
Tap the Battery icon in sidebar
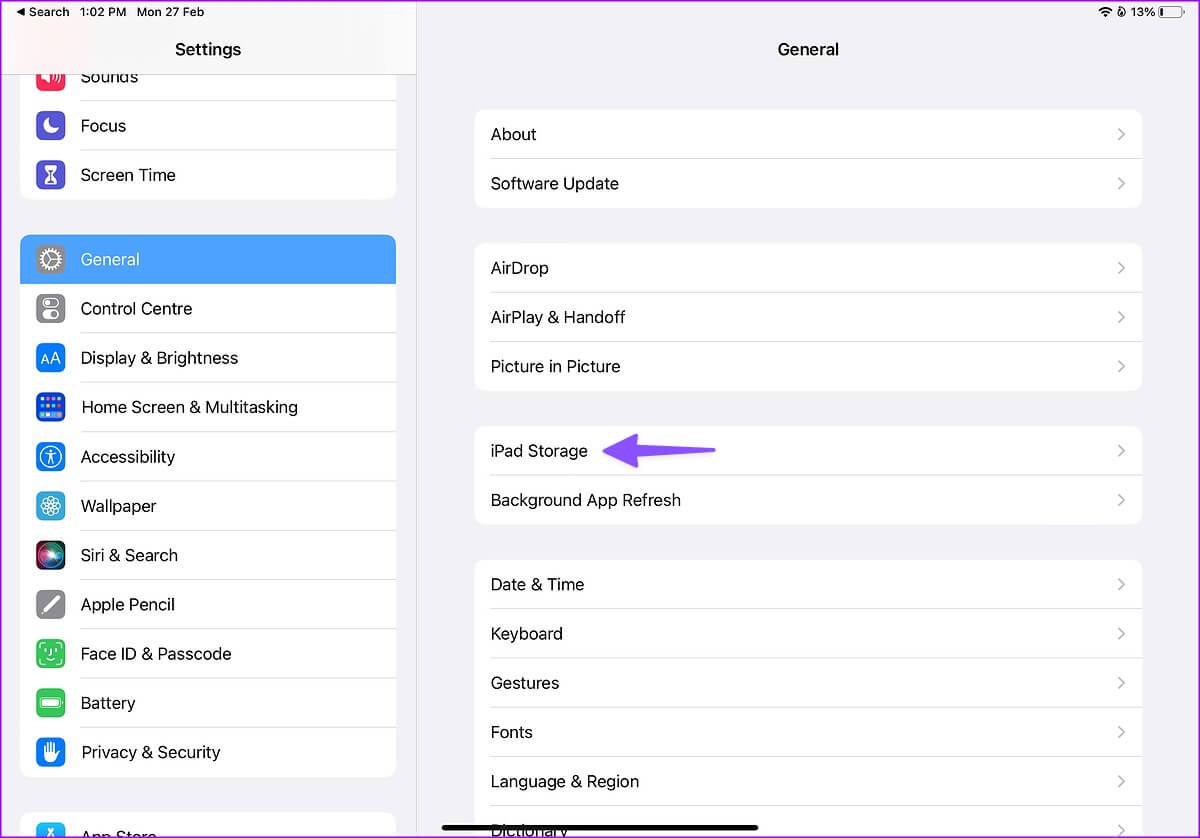(51, 703)
